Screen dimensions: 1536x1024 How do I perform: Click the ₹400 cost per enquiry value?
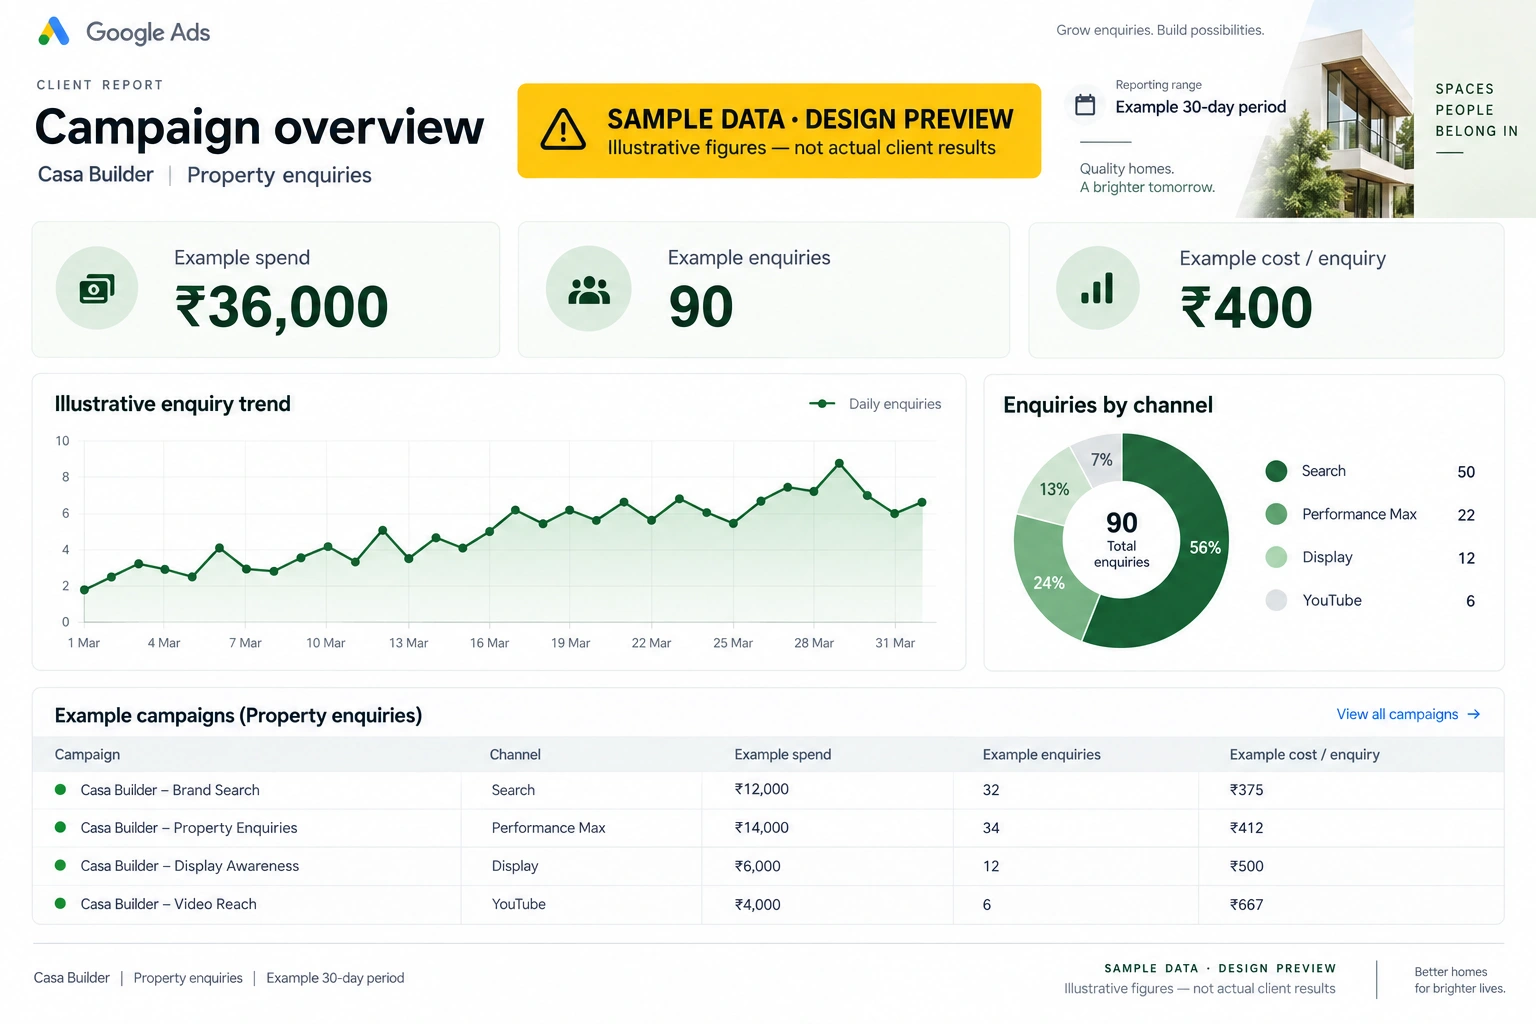tap(1246, 307)
